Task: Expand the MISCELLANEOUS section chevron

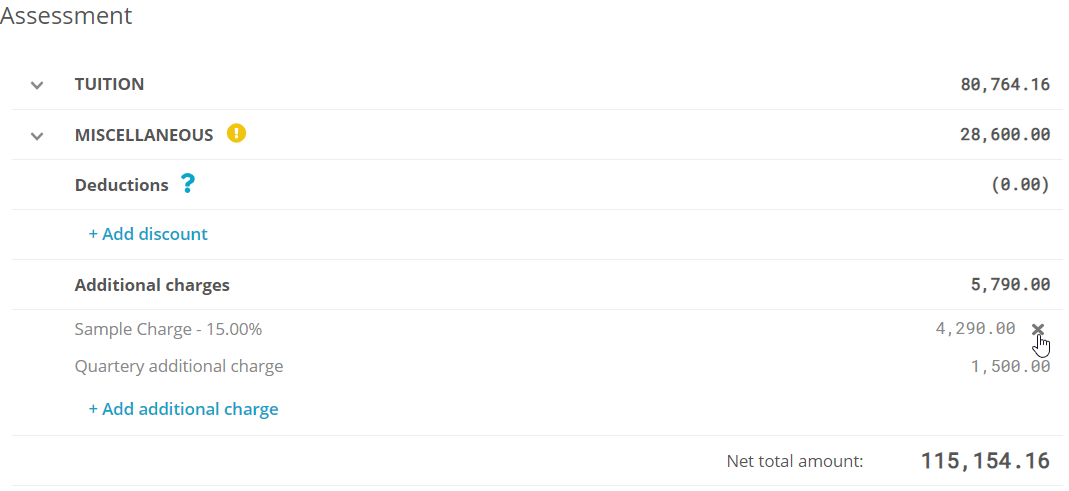Action: (x=37, y=135)
